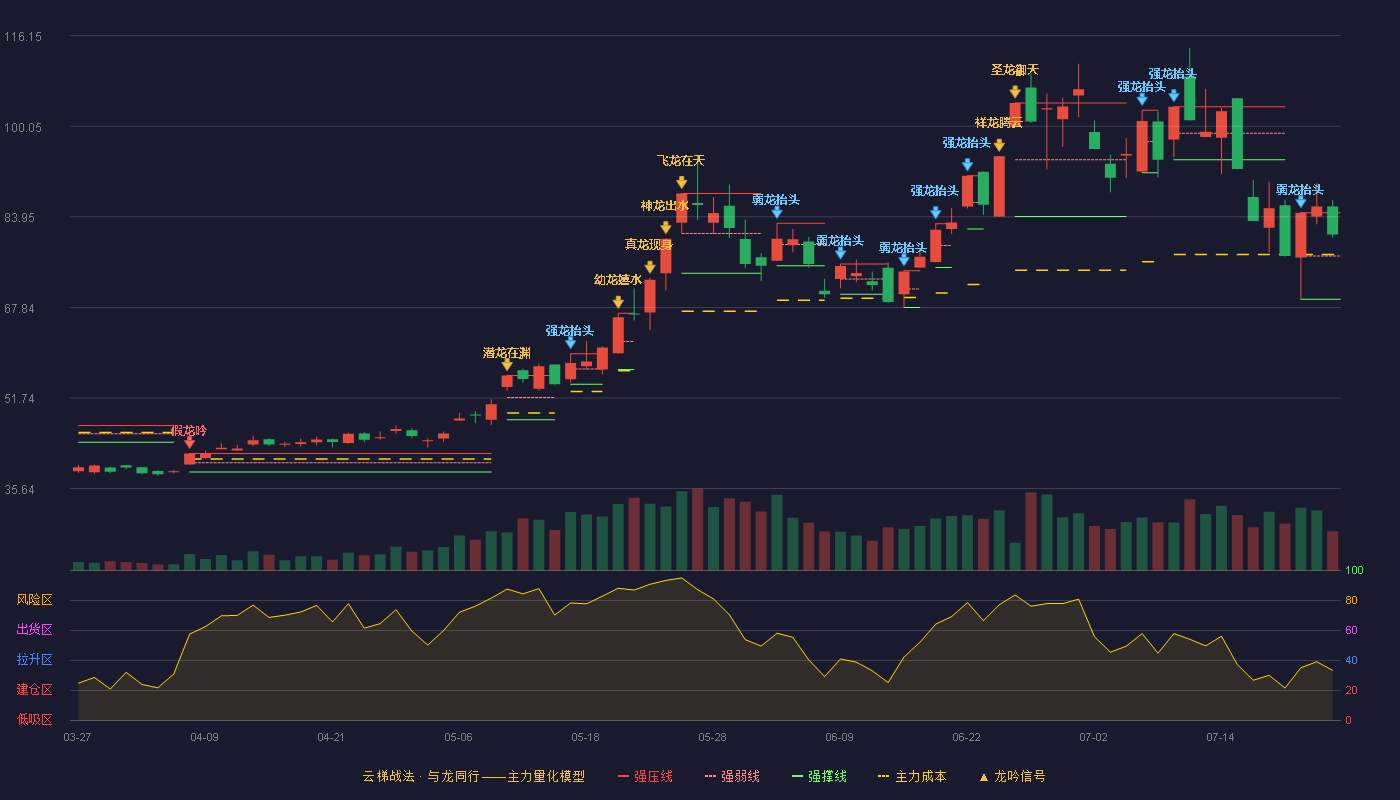Click the 出货区 zone label

34,630
